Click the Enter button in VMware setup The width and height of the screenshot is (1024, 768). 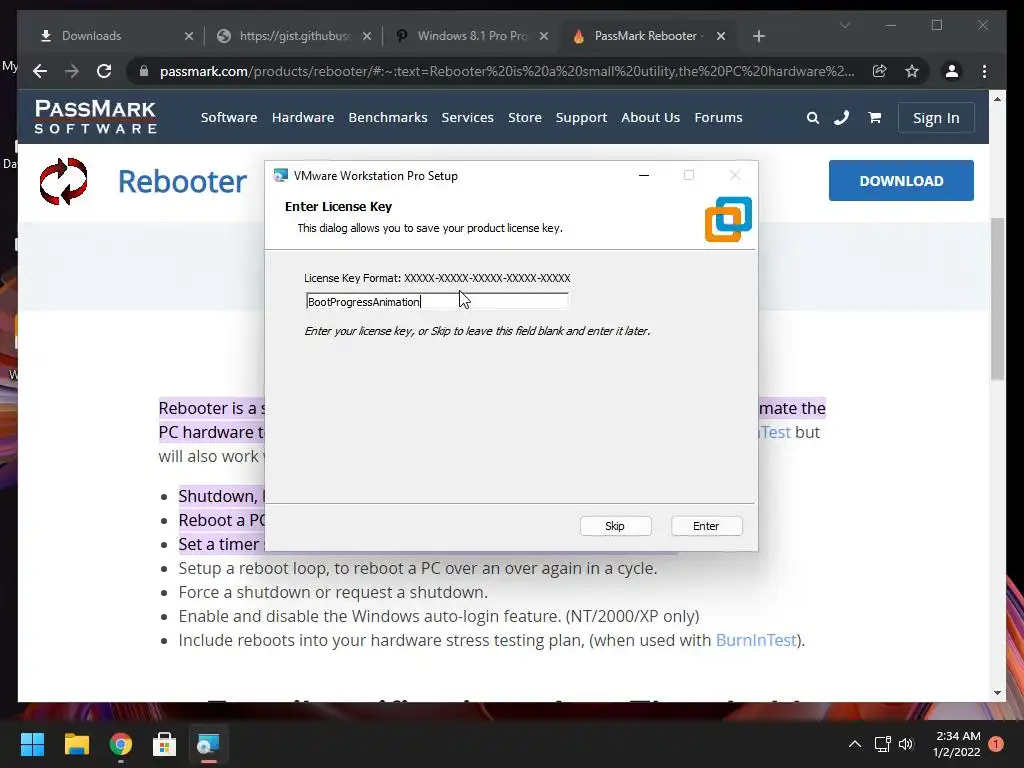coord(706,526)
